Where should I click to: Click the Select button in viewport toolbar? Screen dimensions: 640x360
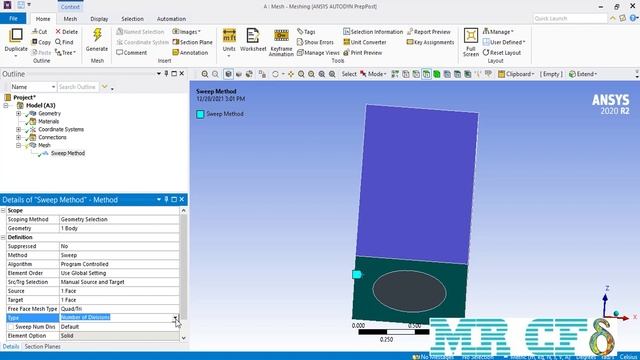tap(349, 74)
